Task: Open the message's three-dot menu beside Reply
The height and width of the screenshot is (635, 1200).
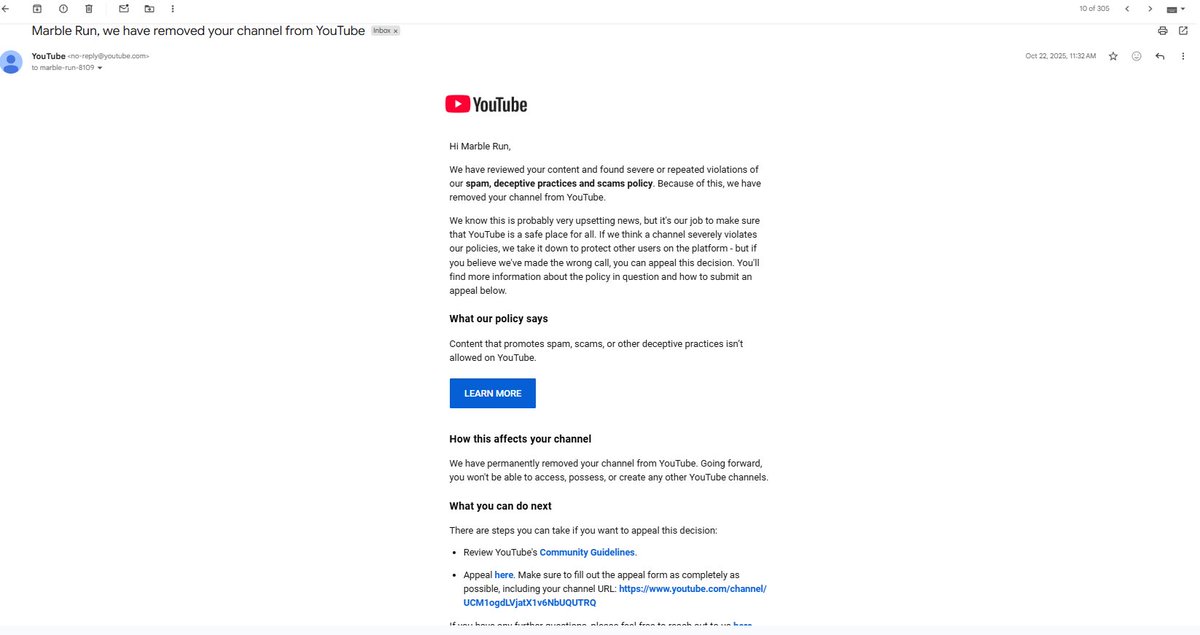Action: 1185,56
